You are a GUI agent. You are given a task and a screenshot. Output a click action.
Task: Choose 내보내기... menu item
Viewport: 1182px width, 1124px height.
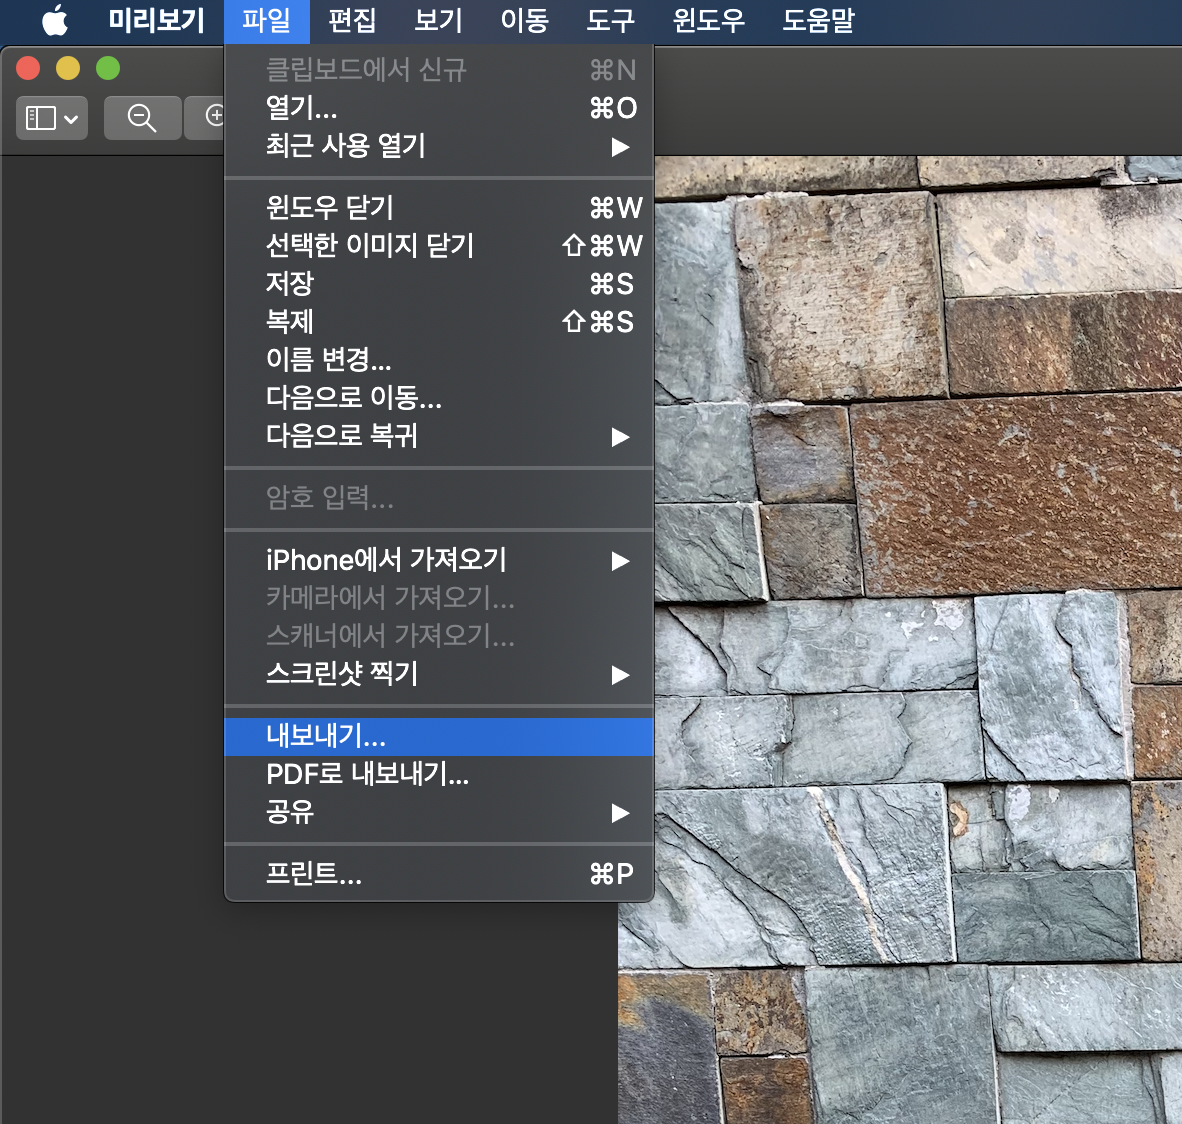[439, 737]
